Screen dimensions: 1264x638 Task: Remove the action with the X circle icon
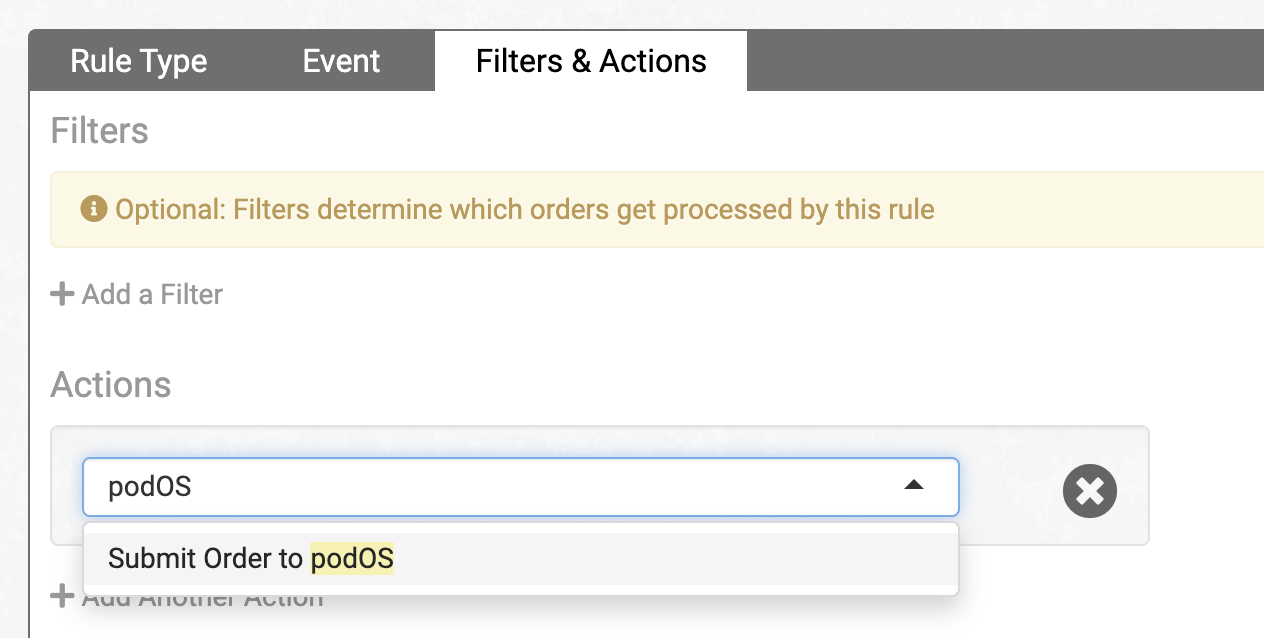pos(1089,490)
